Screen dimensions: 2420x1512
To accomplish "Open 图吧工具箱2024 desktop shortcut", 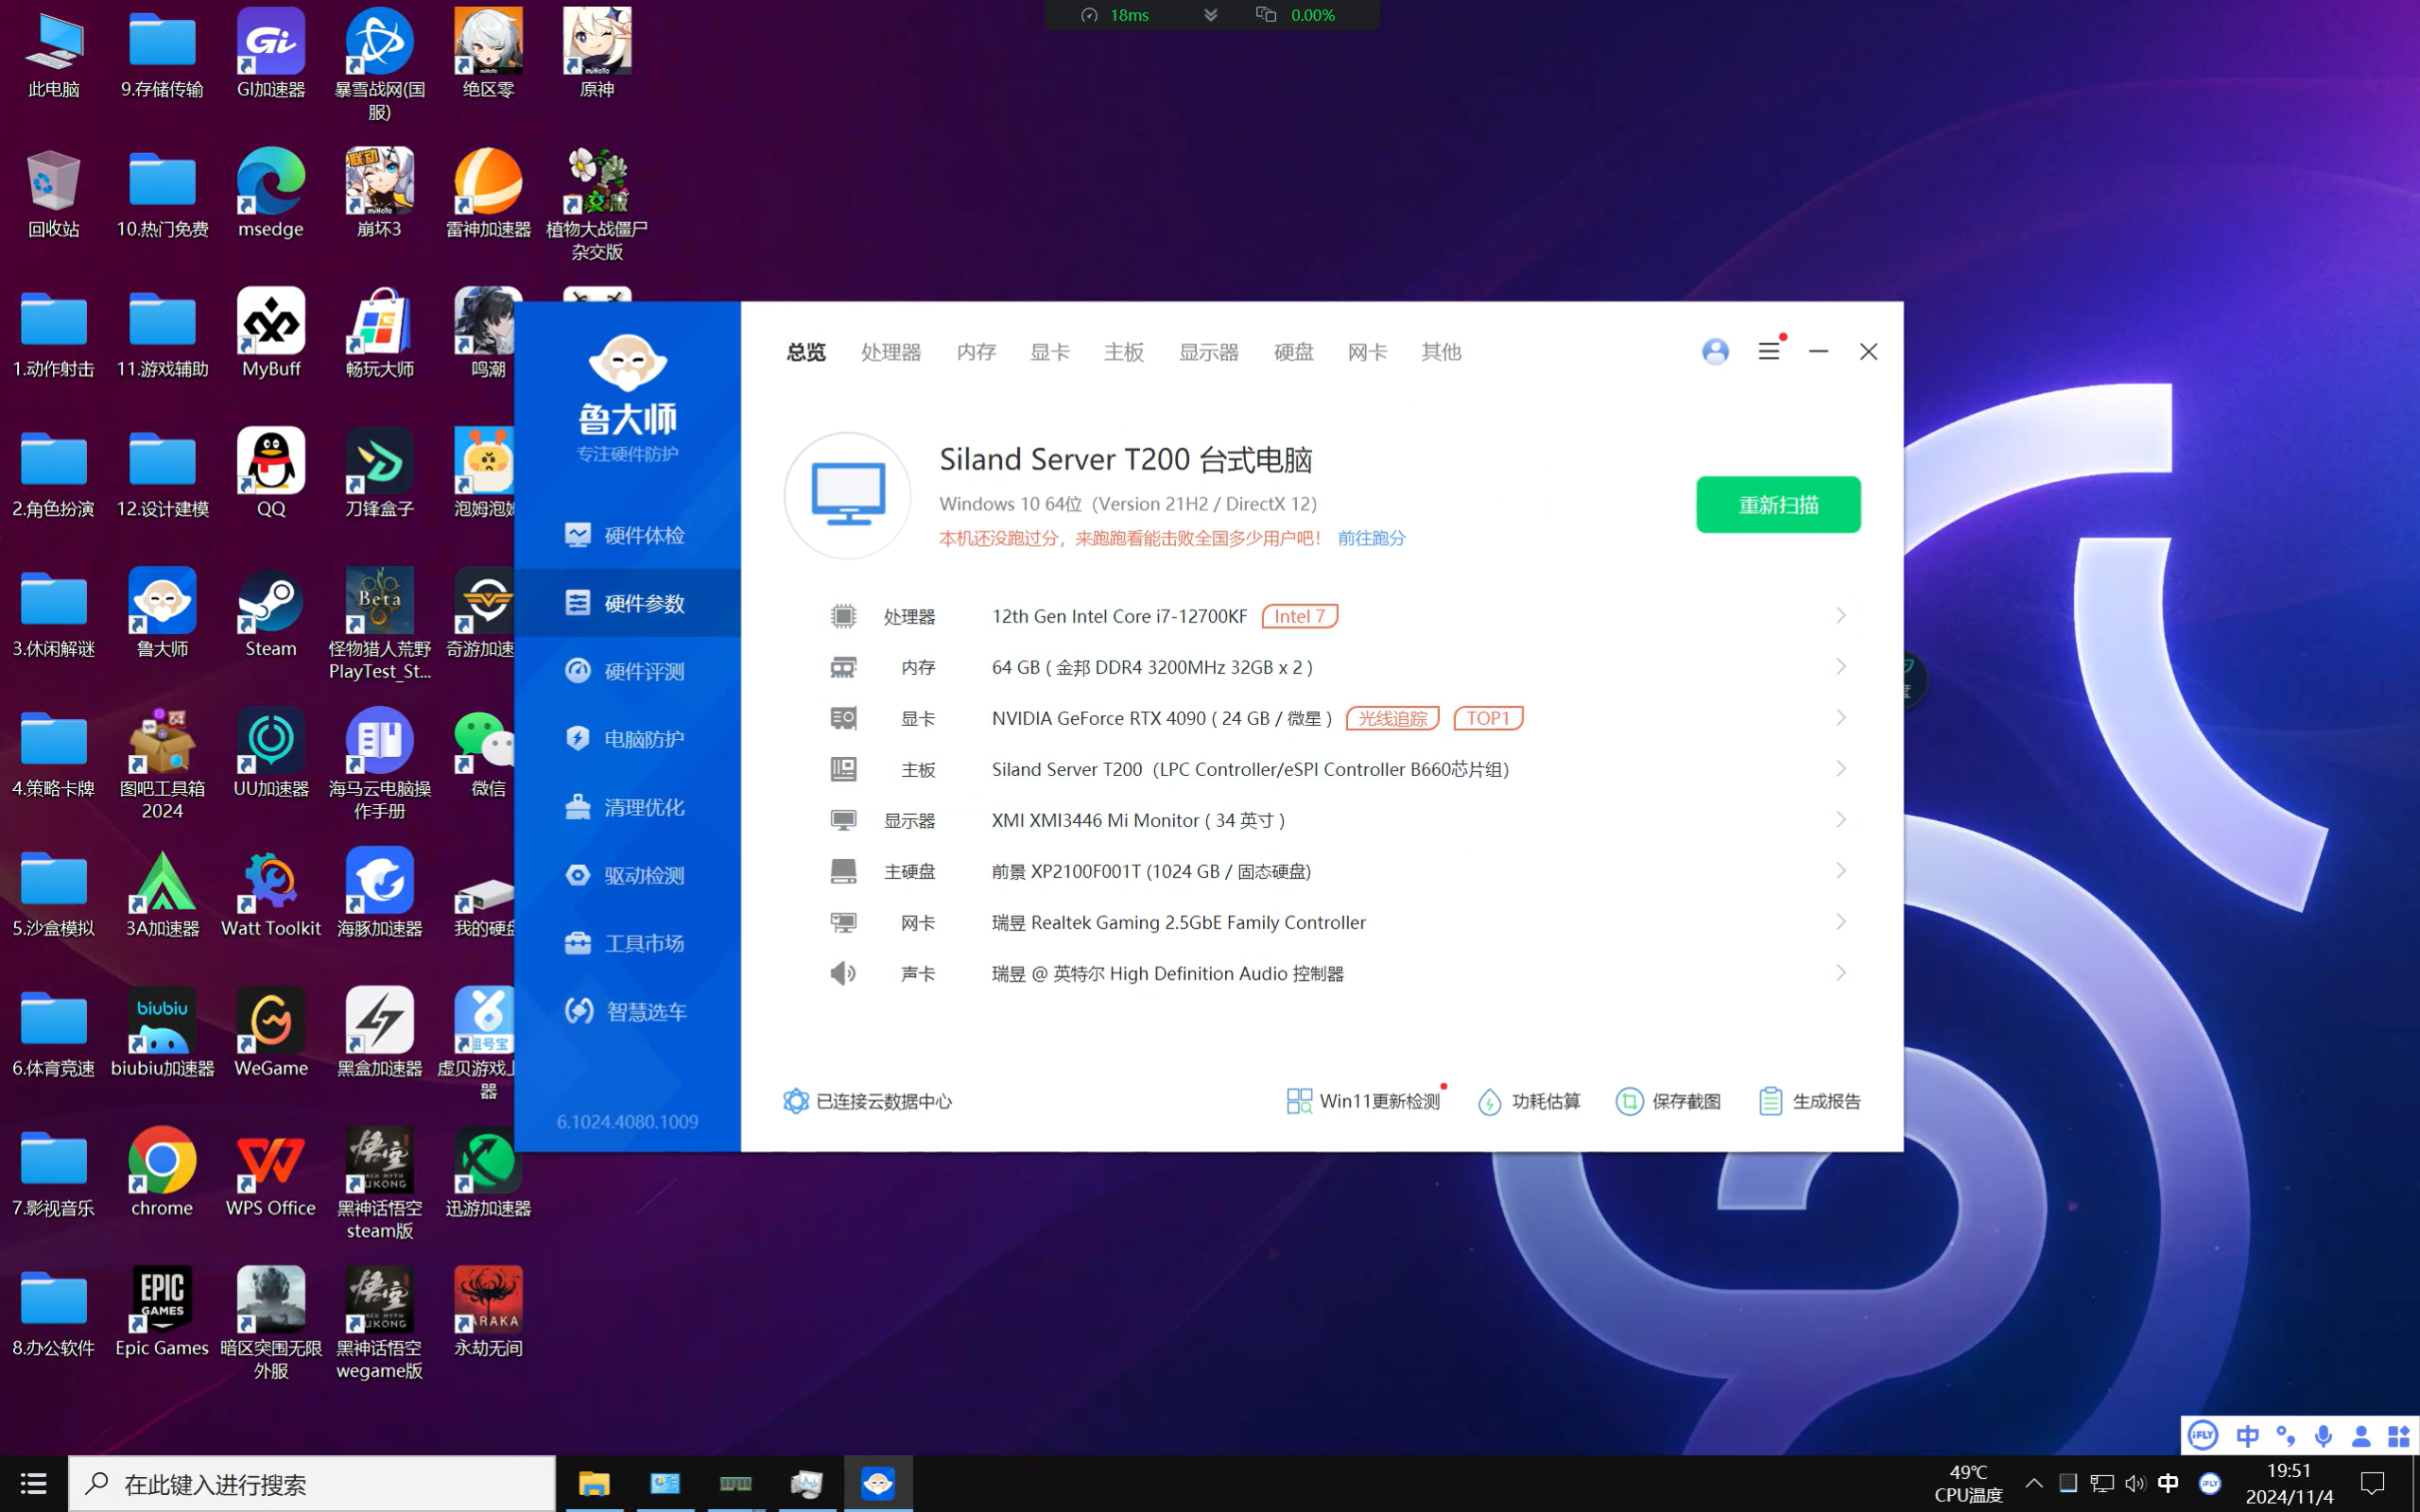I will click(162, 765).
